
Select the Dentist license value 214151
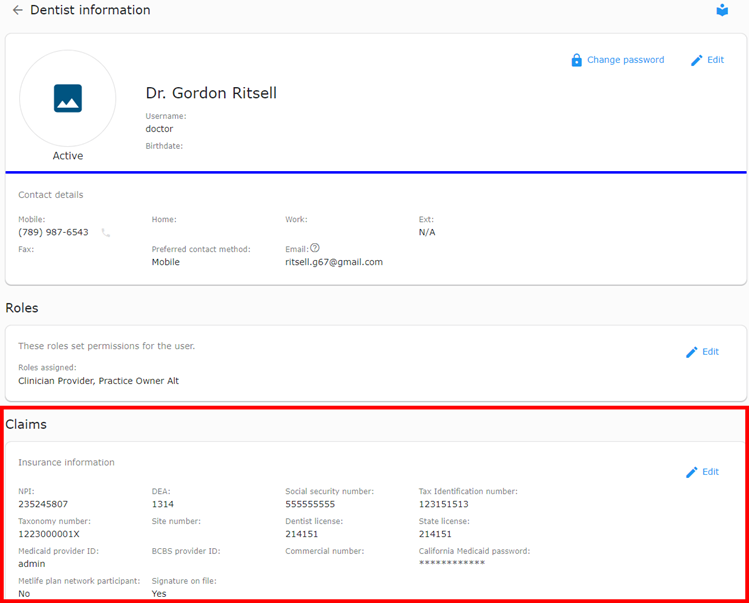point(301,534)
